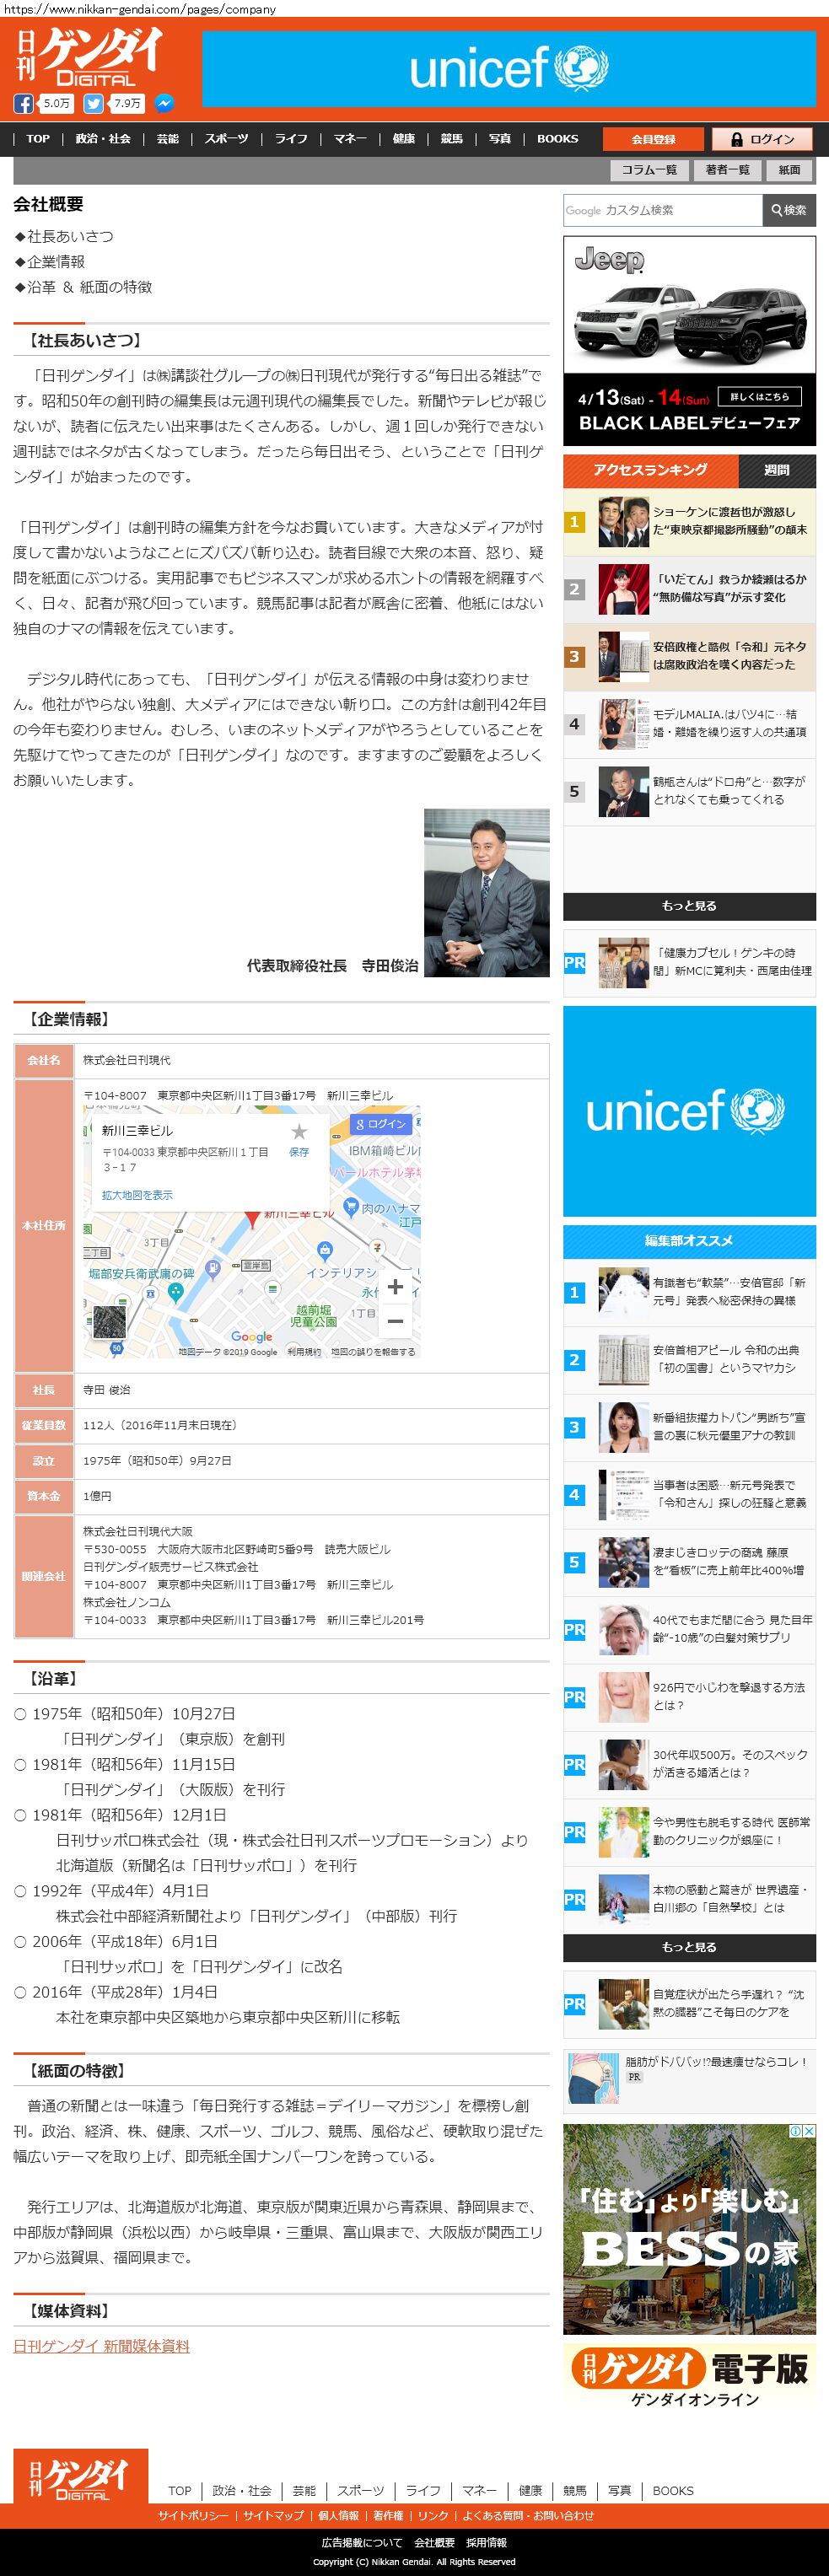Click the map's Google ログイン button
This screenshot has width=829, height=2576.
click(381, 1124)
